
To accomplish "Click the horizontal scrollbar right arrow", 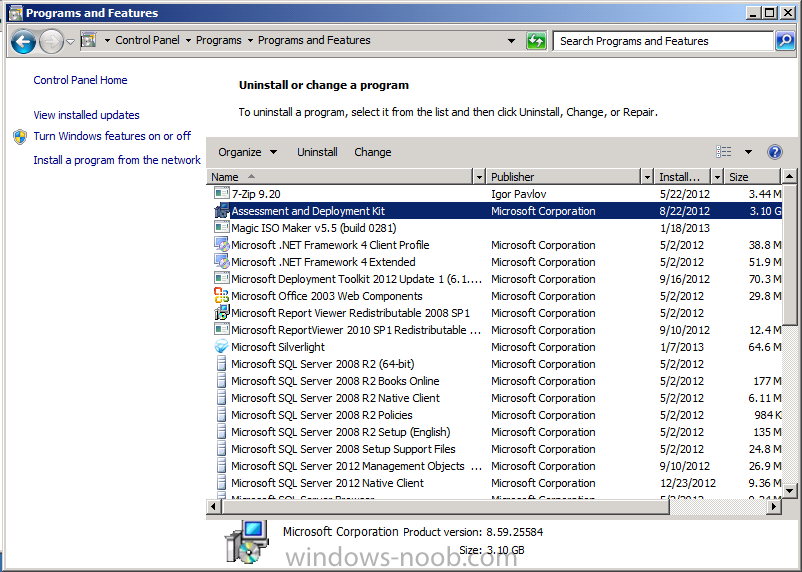I will point(775,507).
